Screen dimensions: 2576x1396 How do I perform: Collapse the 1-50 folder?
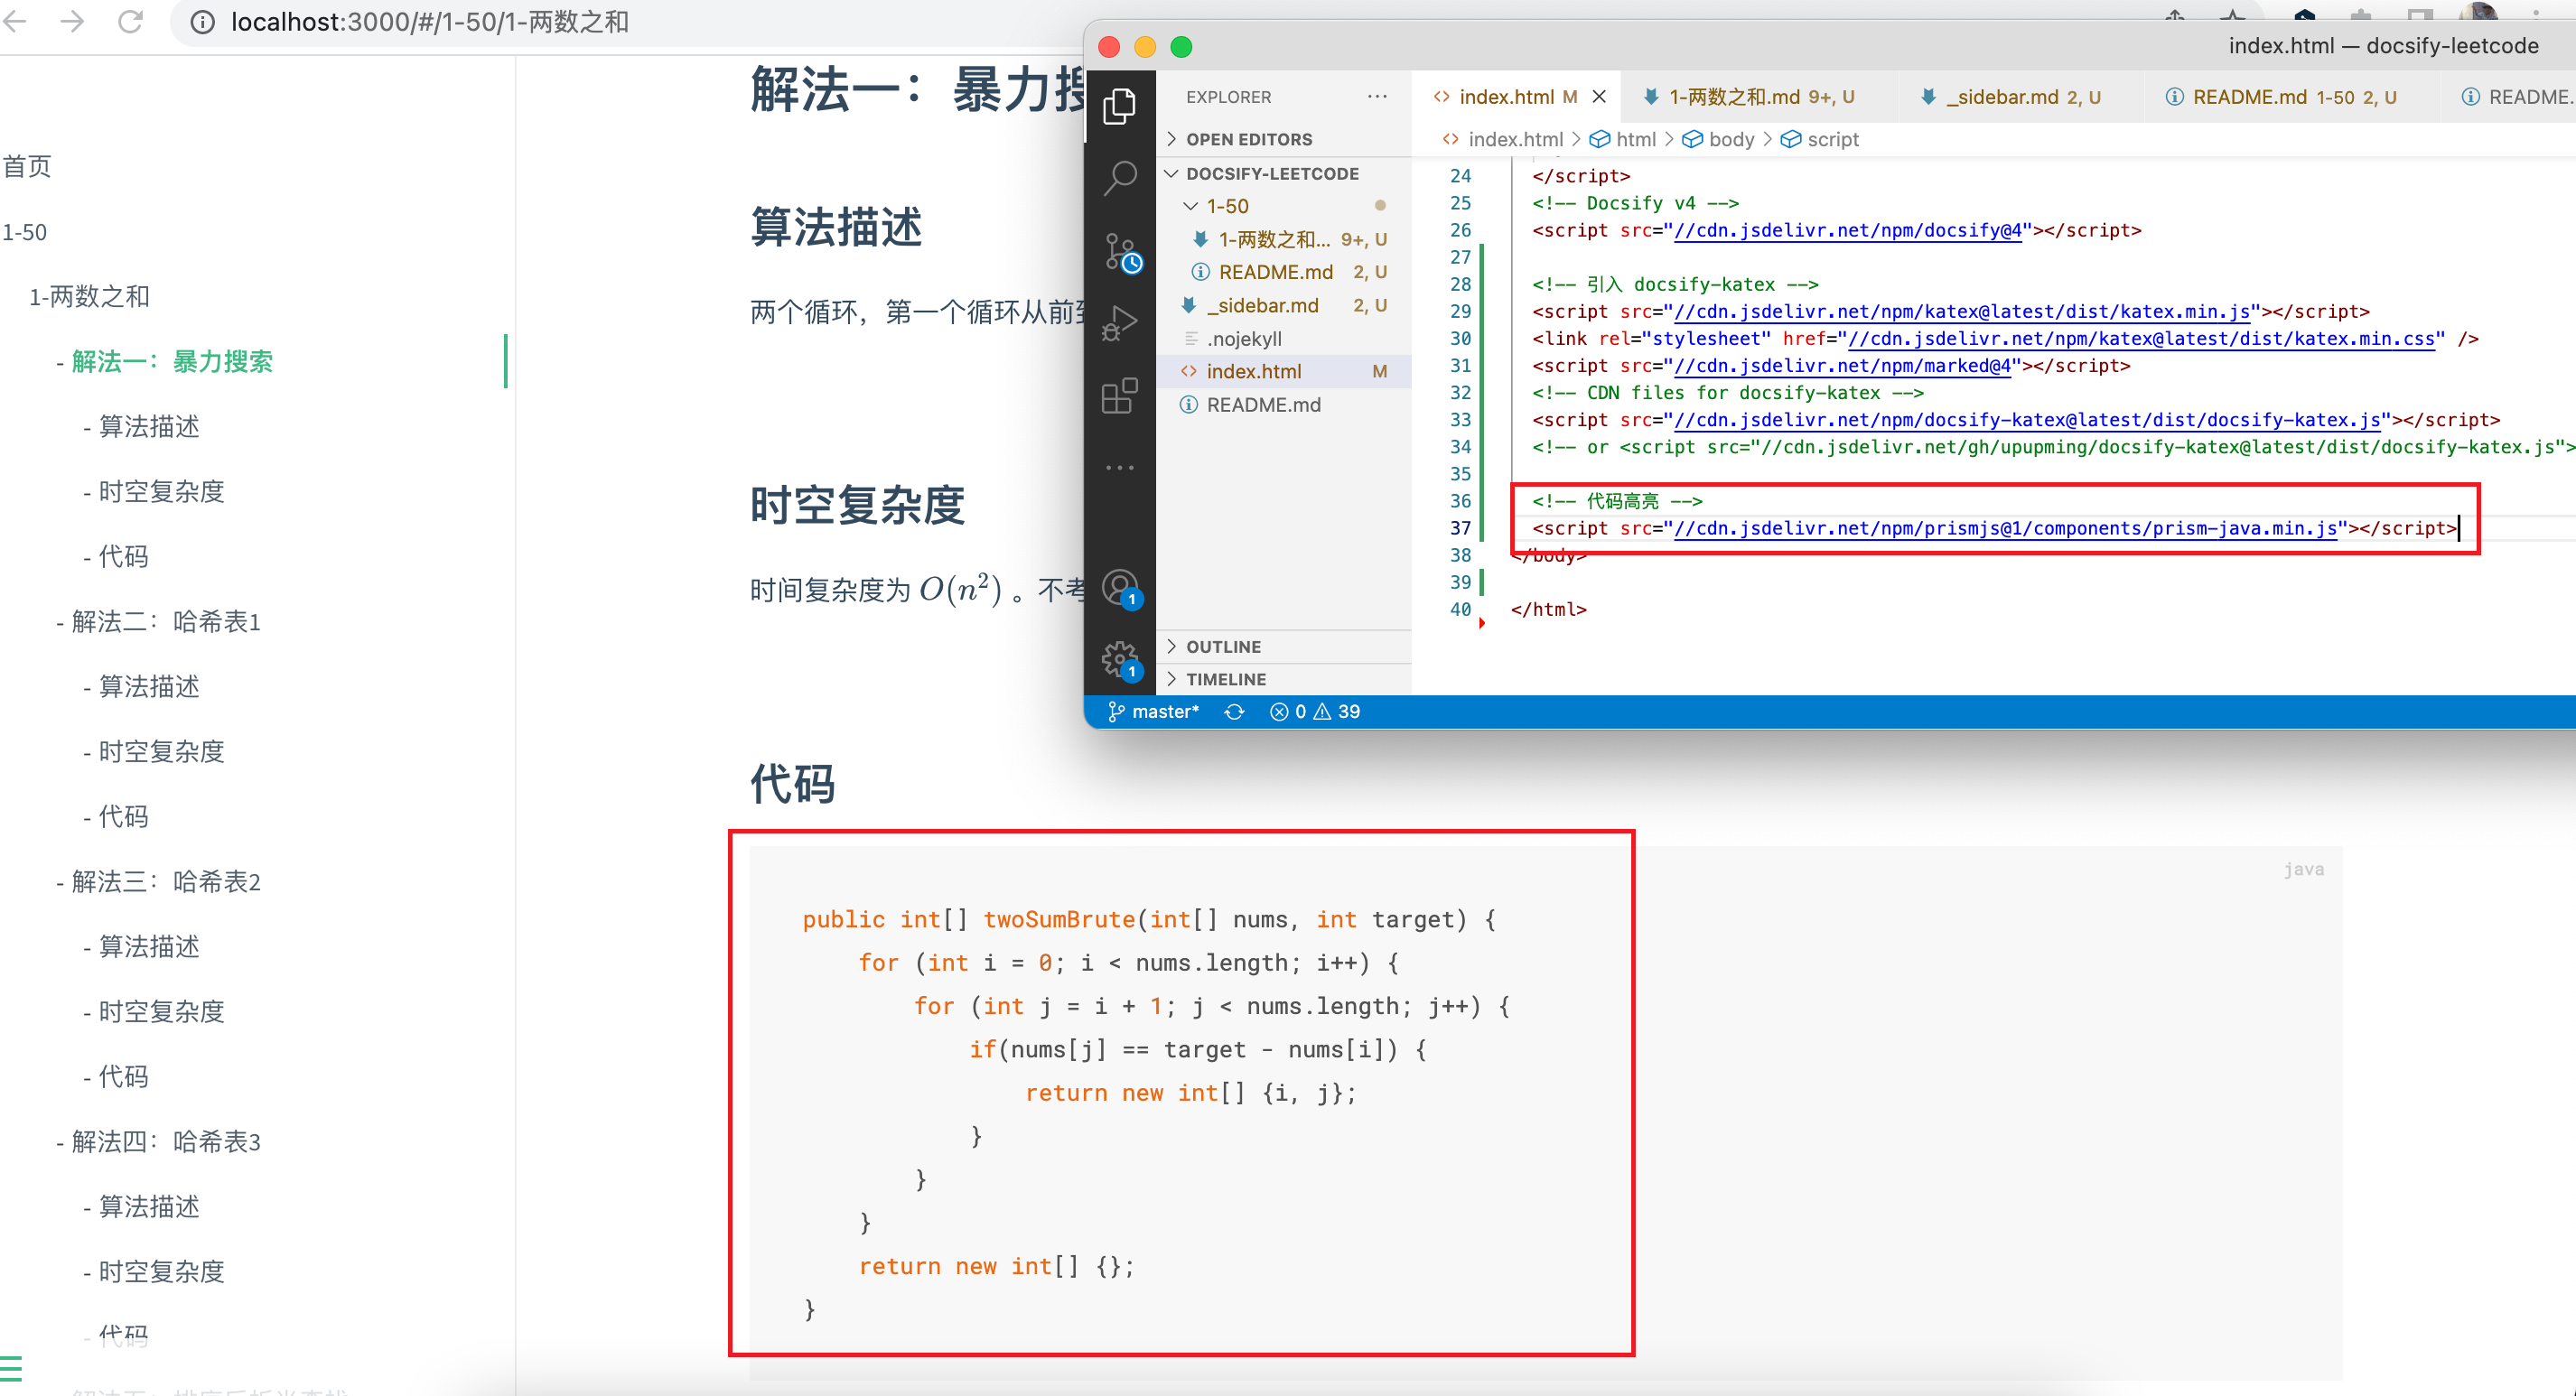tap(1226, 206)
